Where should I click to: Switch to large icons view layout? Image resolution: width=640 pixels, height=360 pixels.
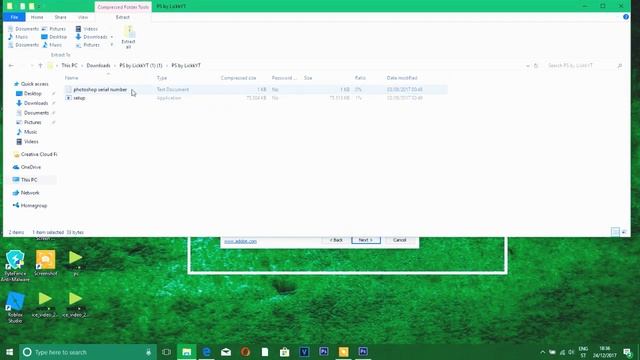624,232
